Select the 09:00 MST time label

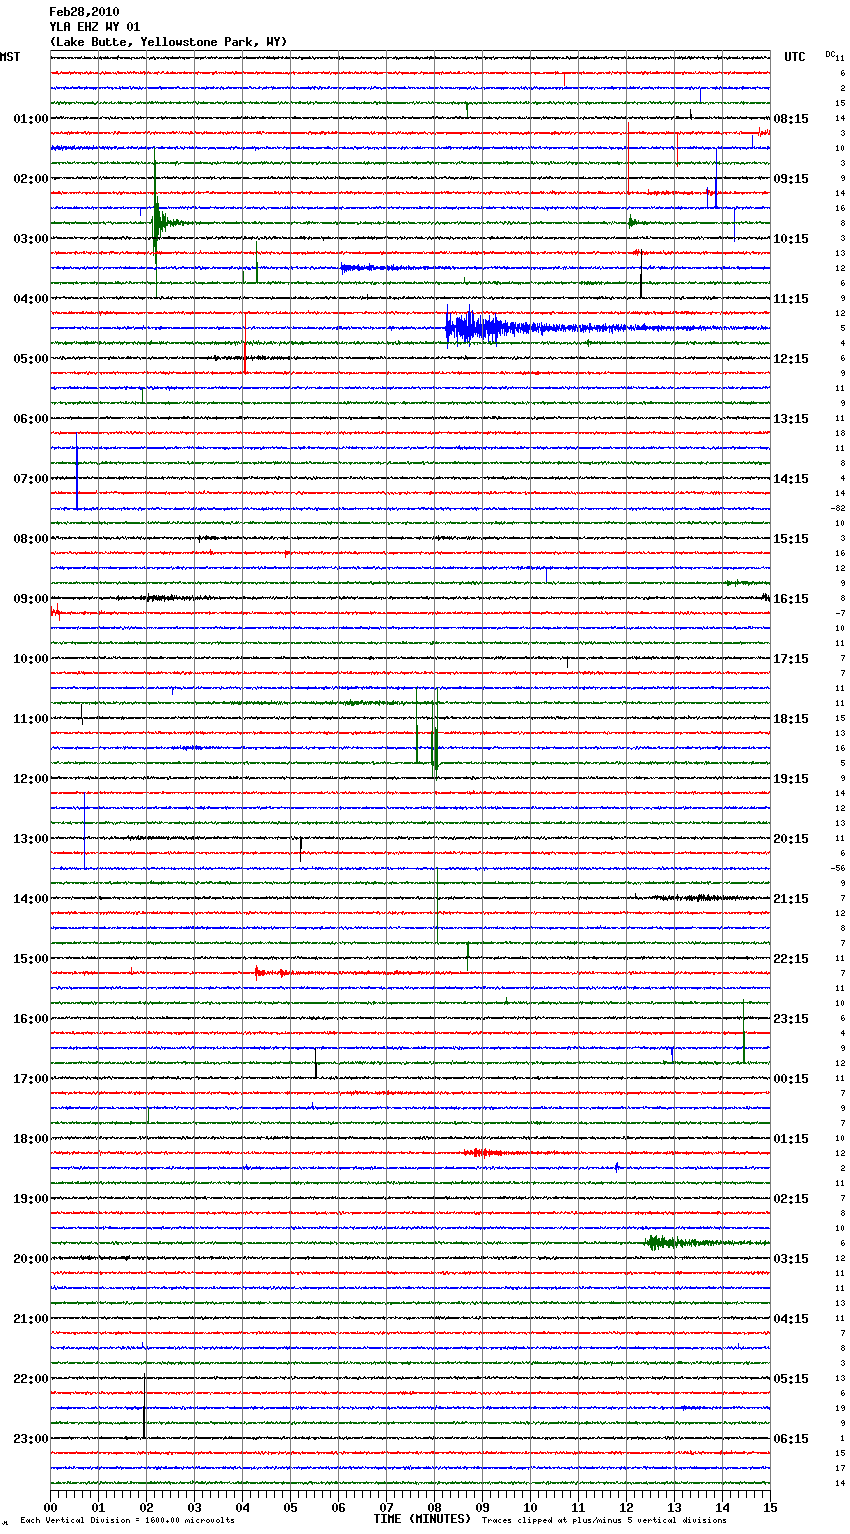(x=31, y=599)
